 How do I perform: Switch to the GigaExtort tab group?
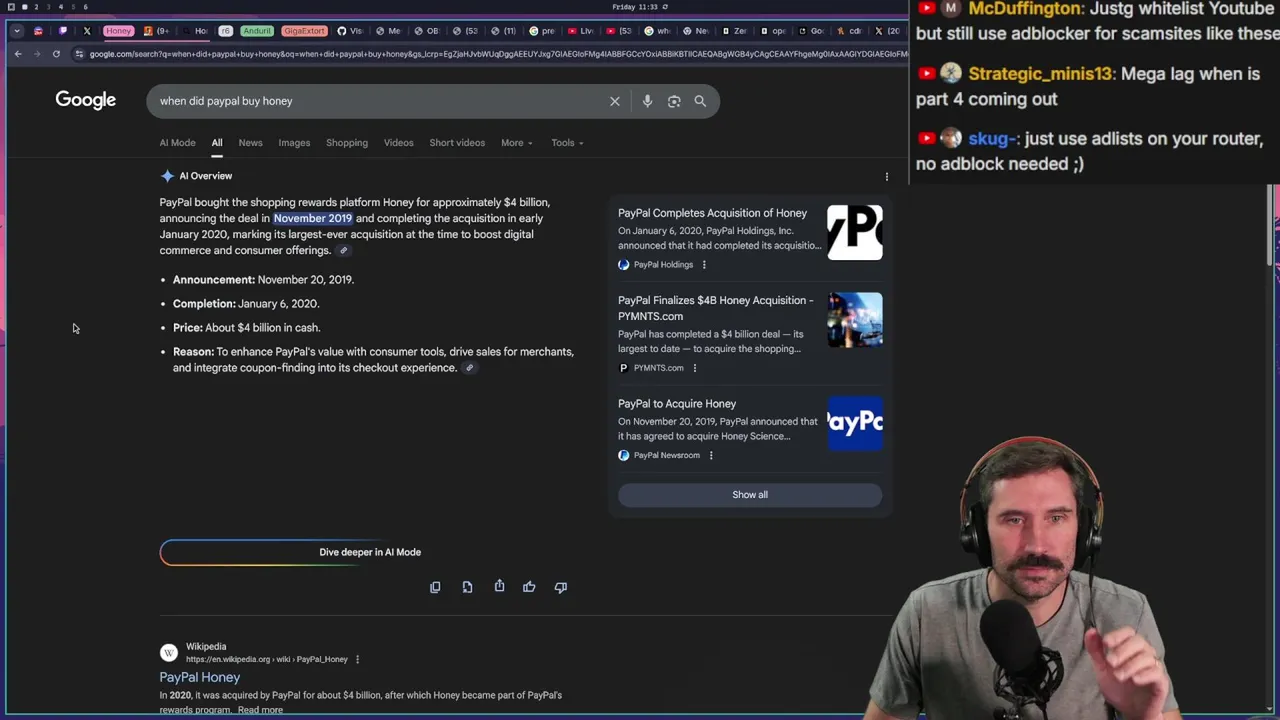pos(303,31)
